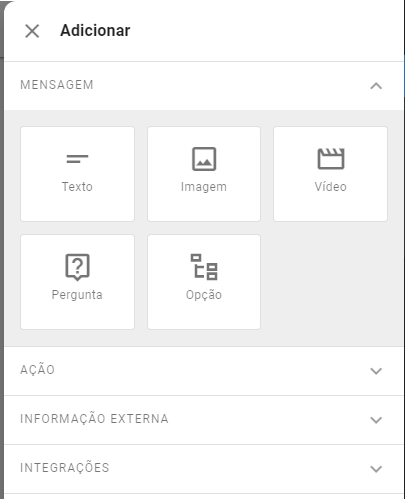Screen dimensions: 405x499
Task: Click the Texto lines icon
Action: [x=77, y=159]
